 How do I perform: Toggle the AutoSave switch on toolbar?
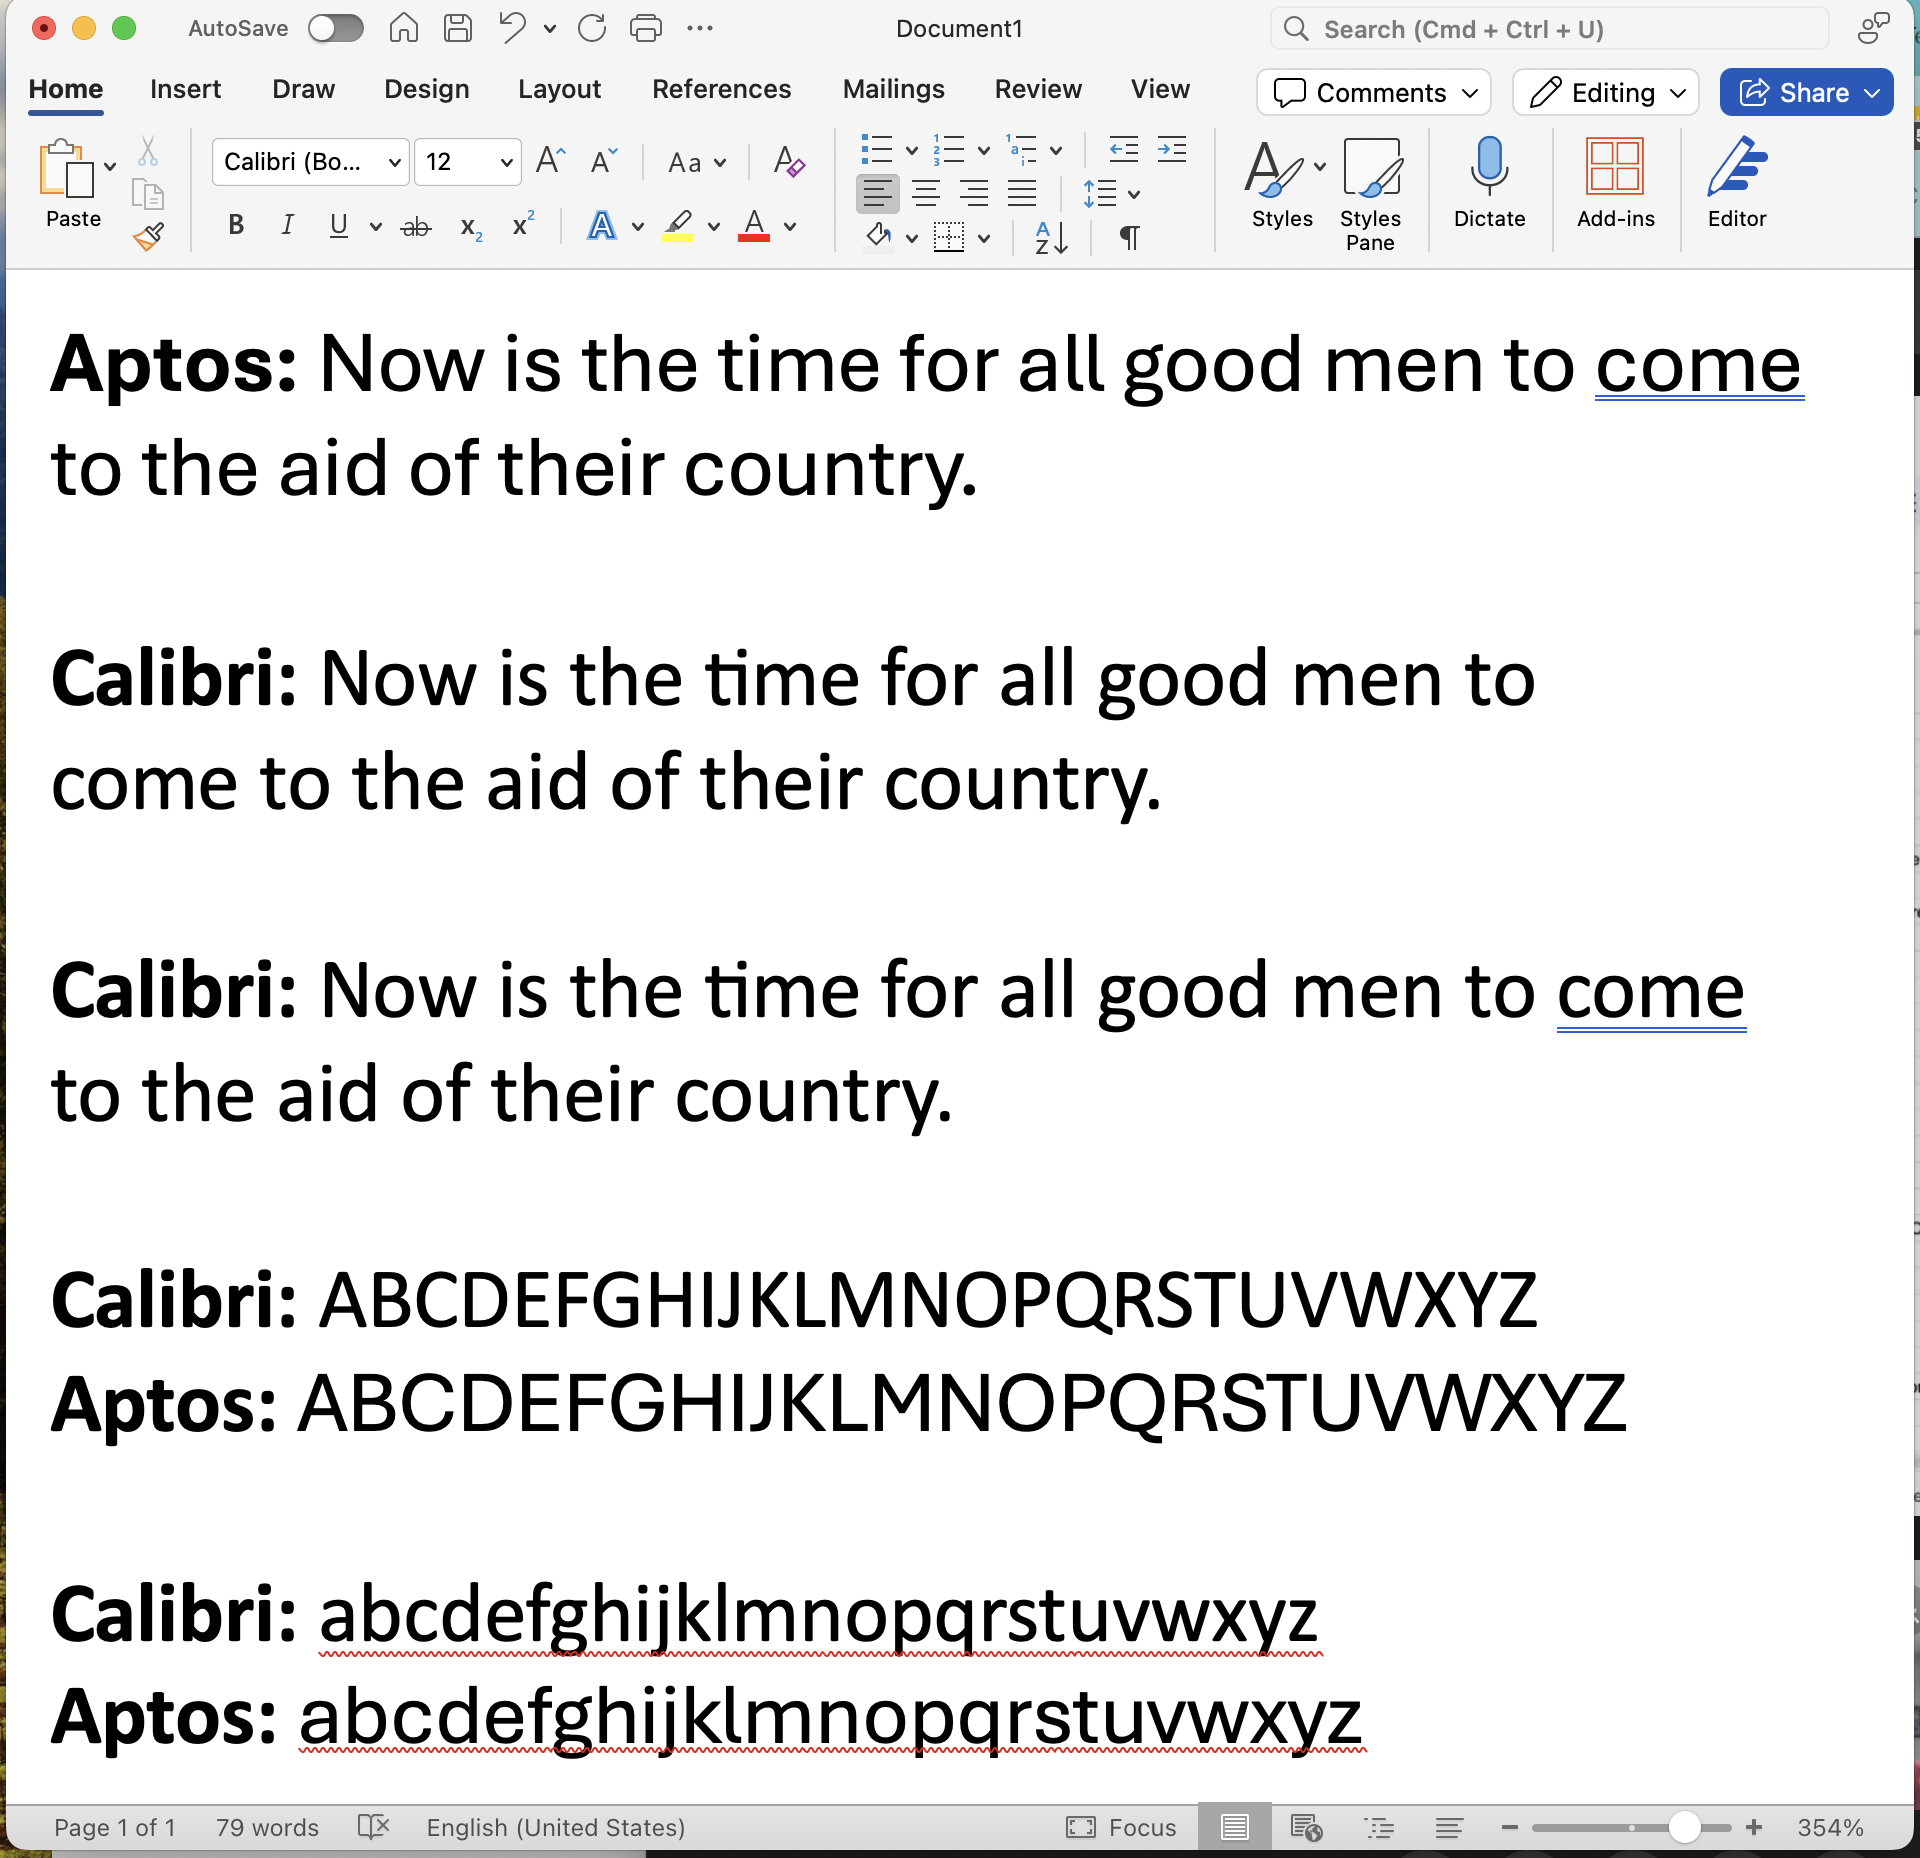[338, 27]
